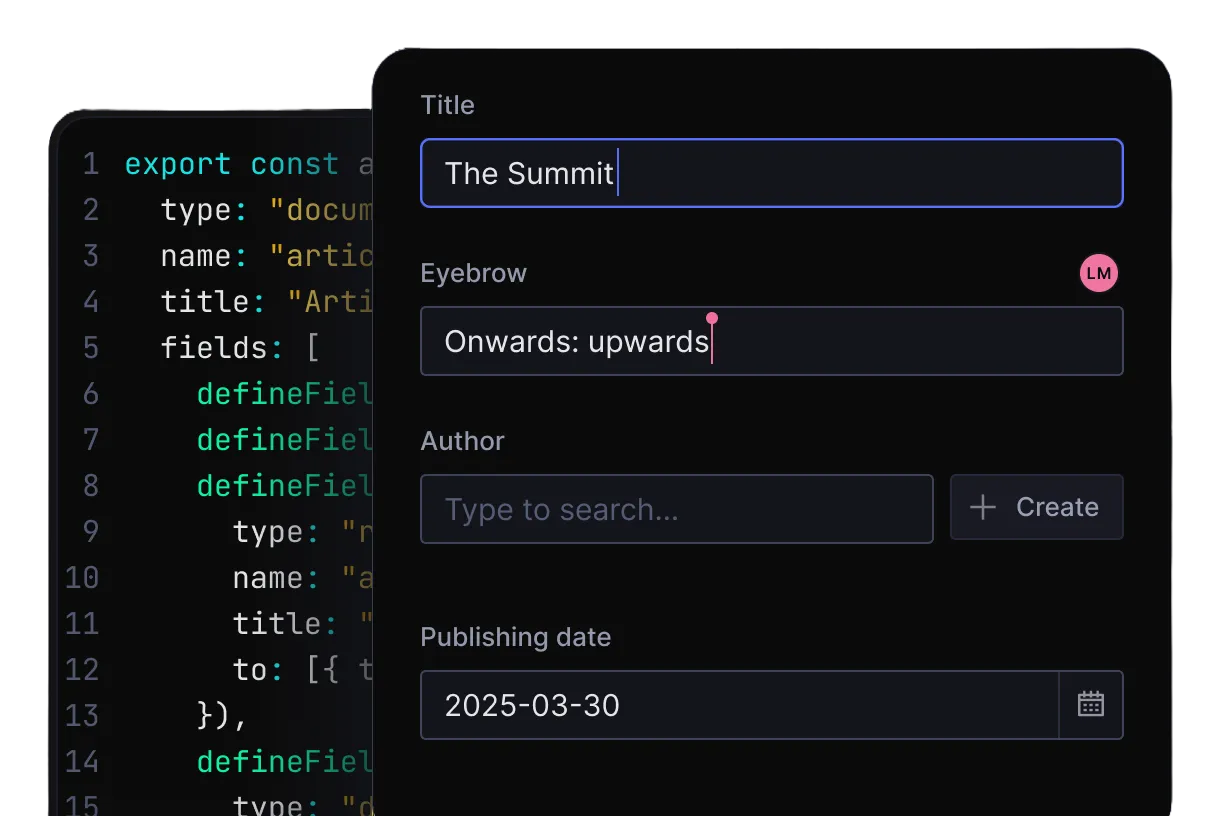Click the Create button for Author

[x=1036, y=507]
